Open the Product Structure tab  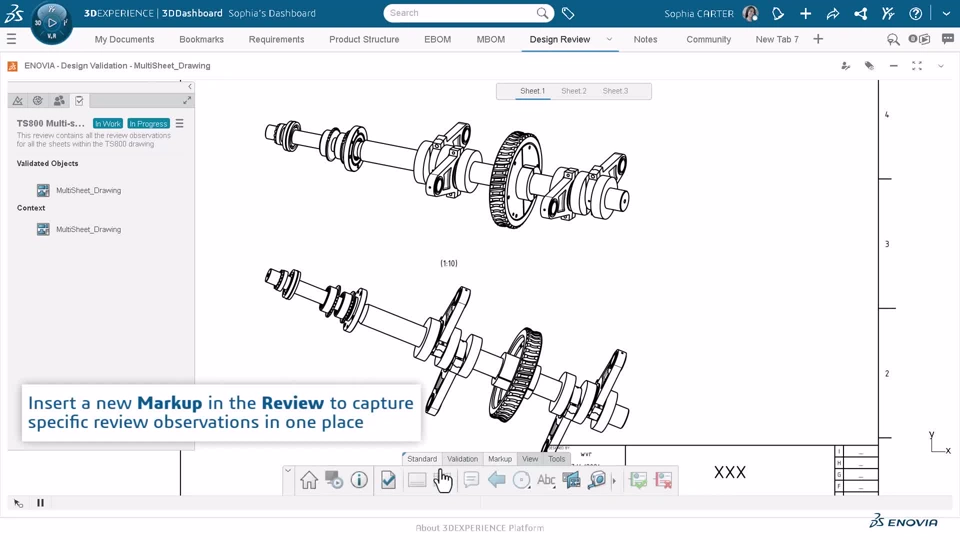tap(364, 39)
